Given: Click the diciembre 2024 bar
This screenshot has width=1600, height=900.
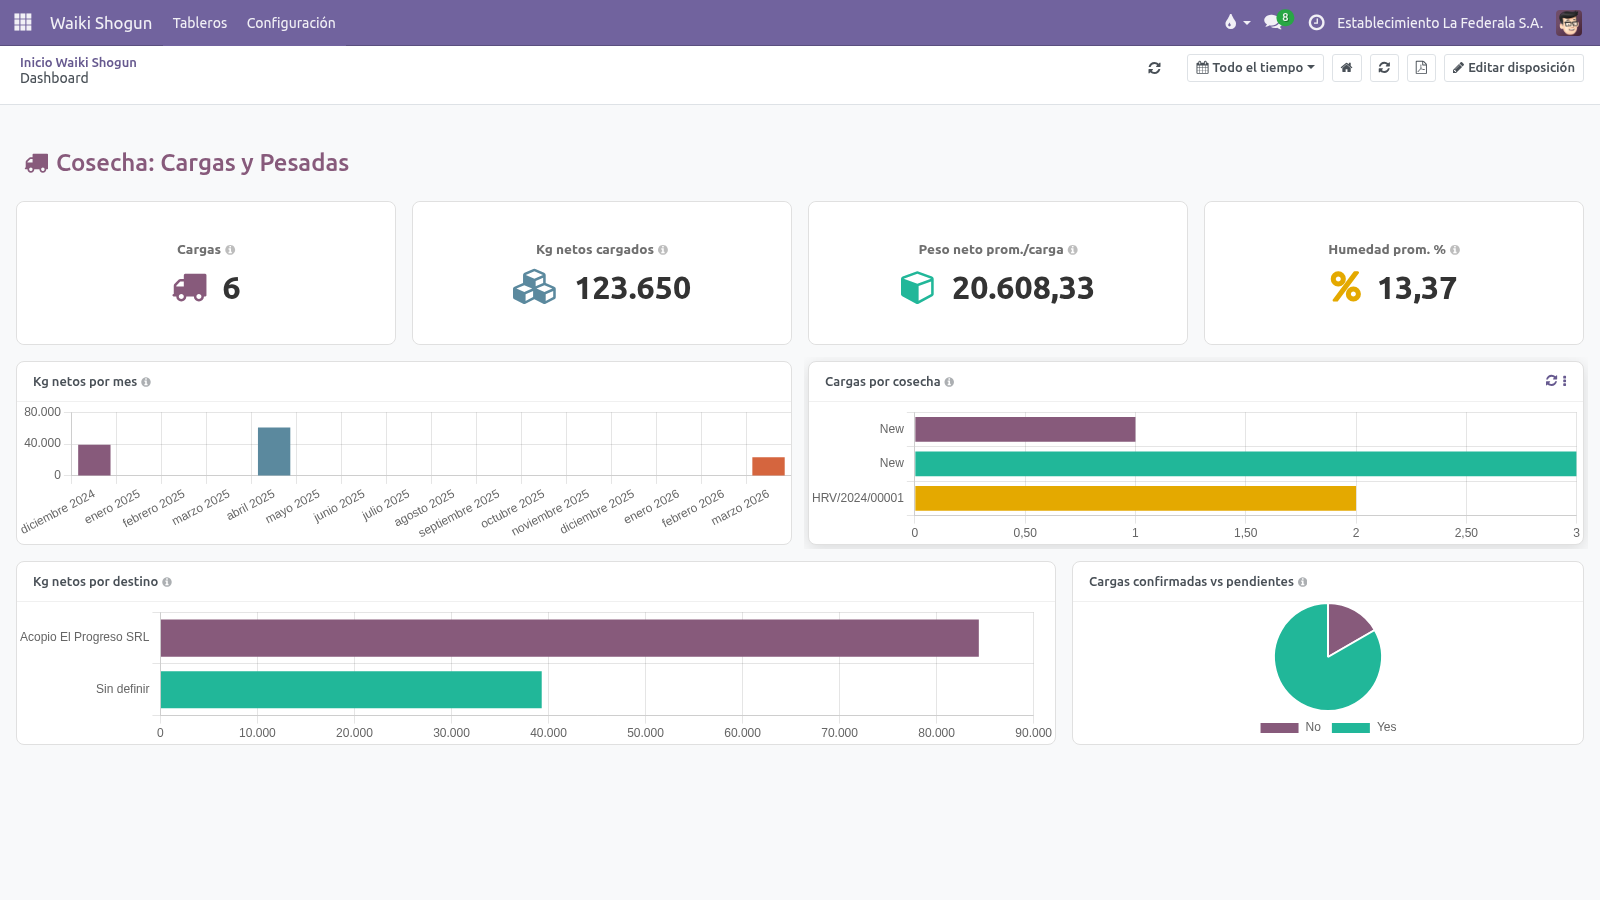Looking at the screenshot, I should [94, 460].
